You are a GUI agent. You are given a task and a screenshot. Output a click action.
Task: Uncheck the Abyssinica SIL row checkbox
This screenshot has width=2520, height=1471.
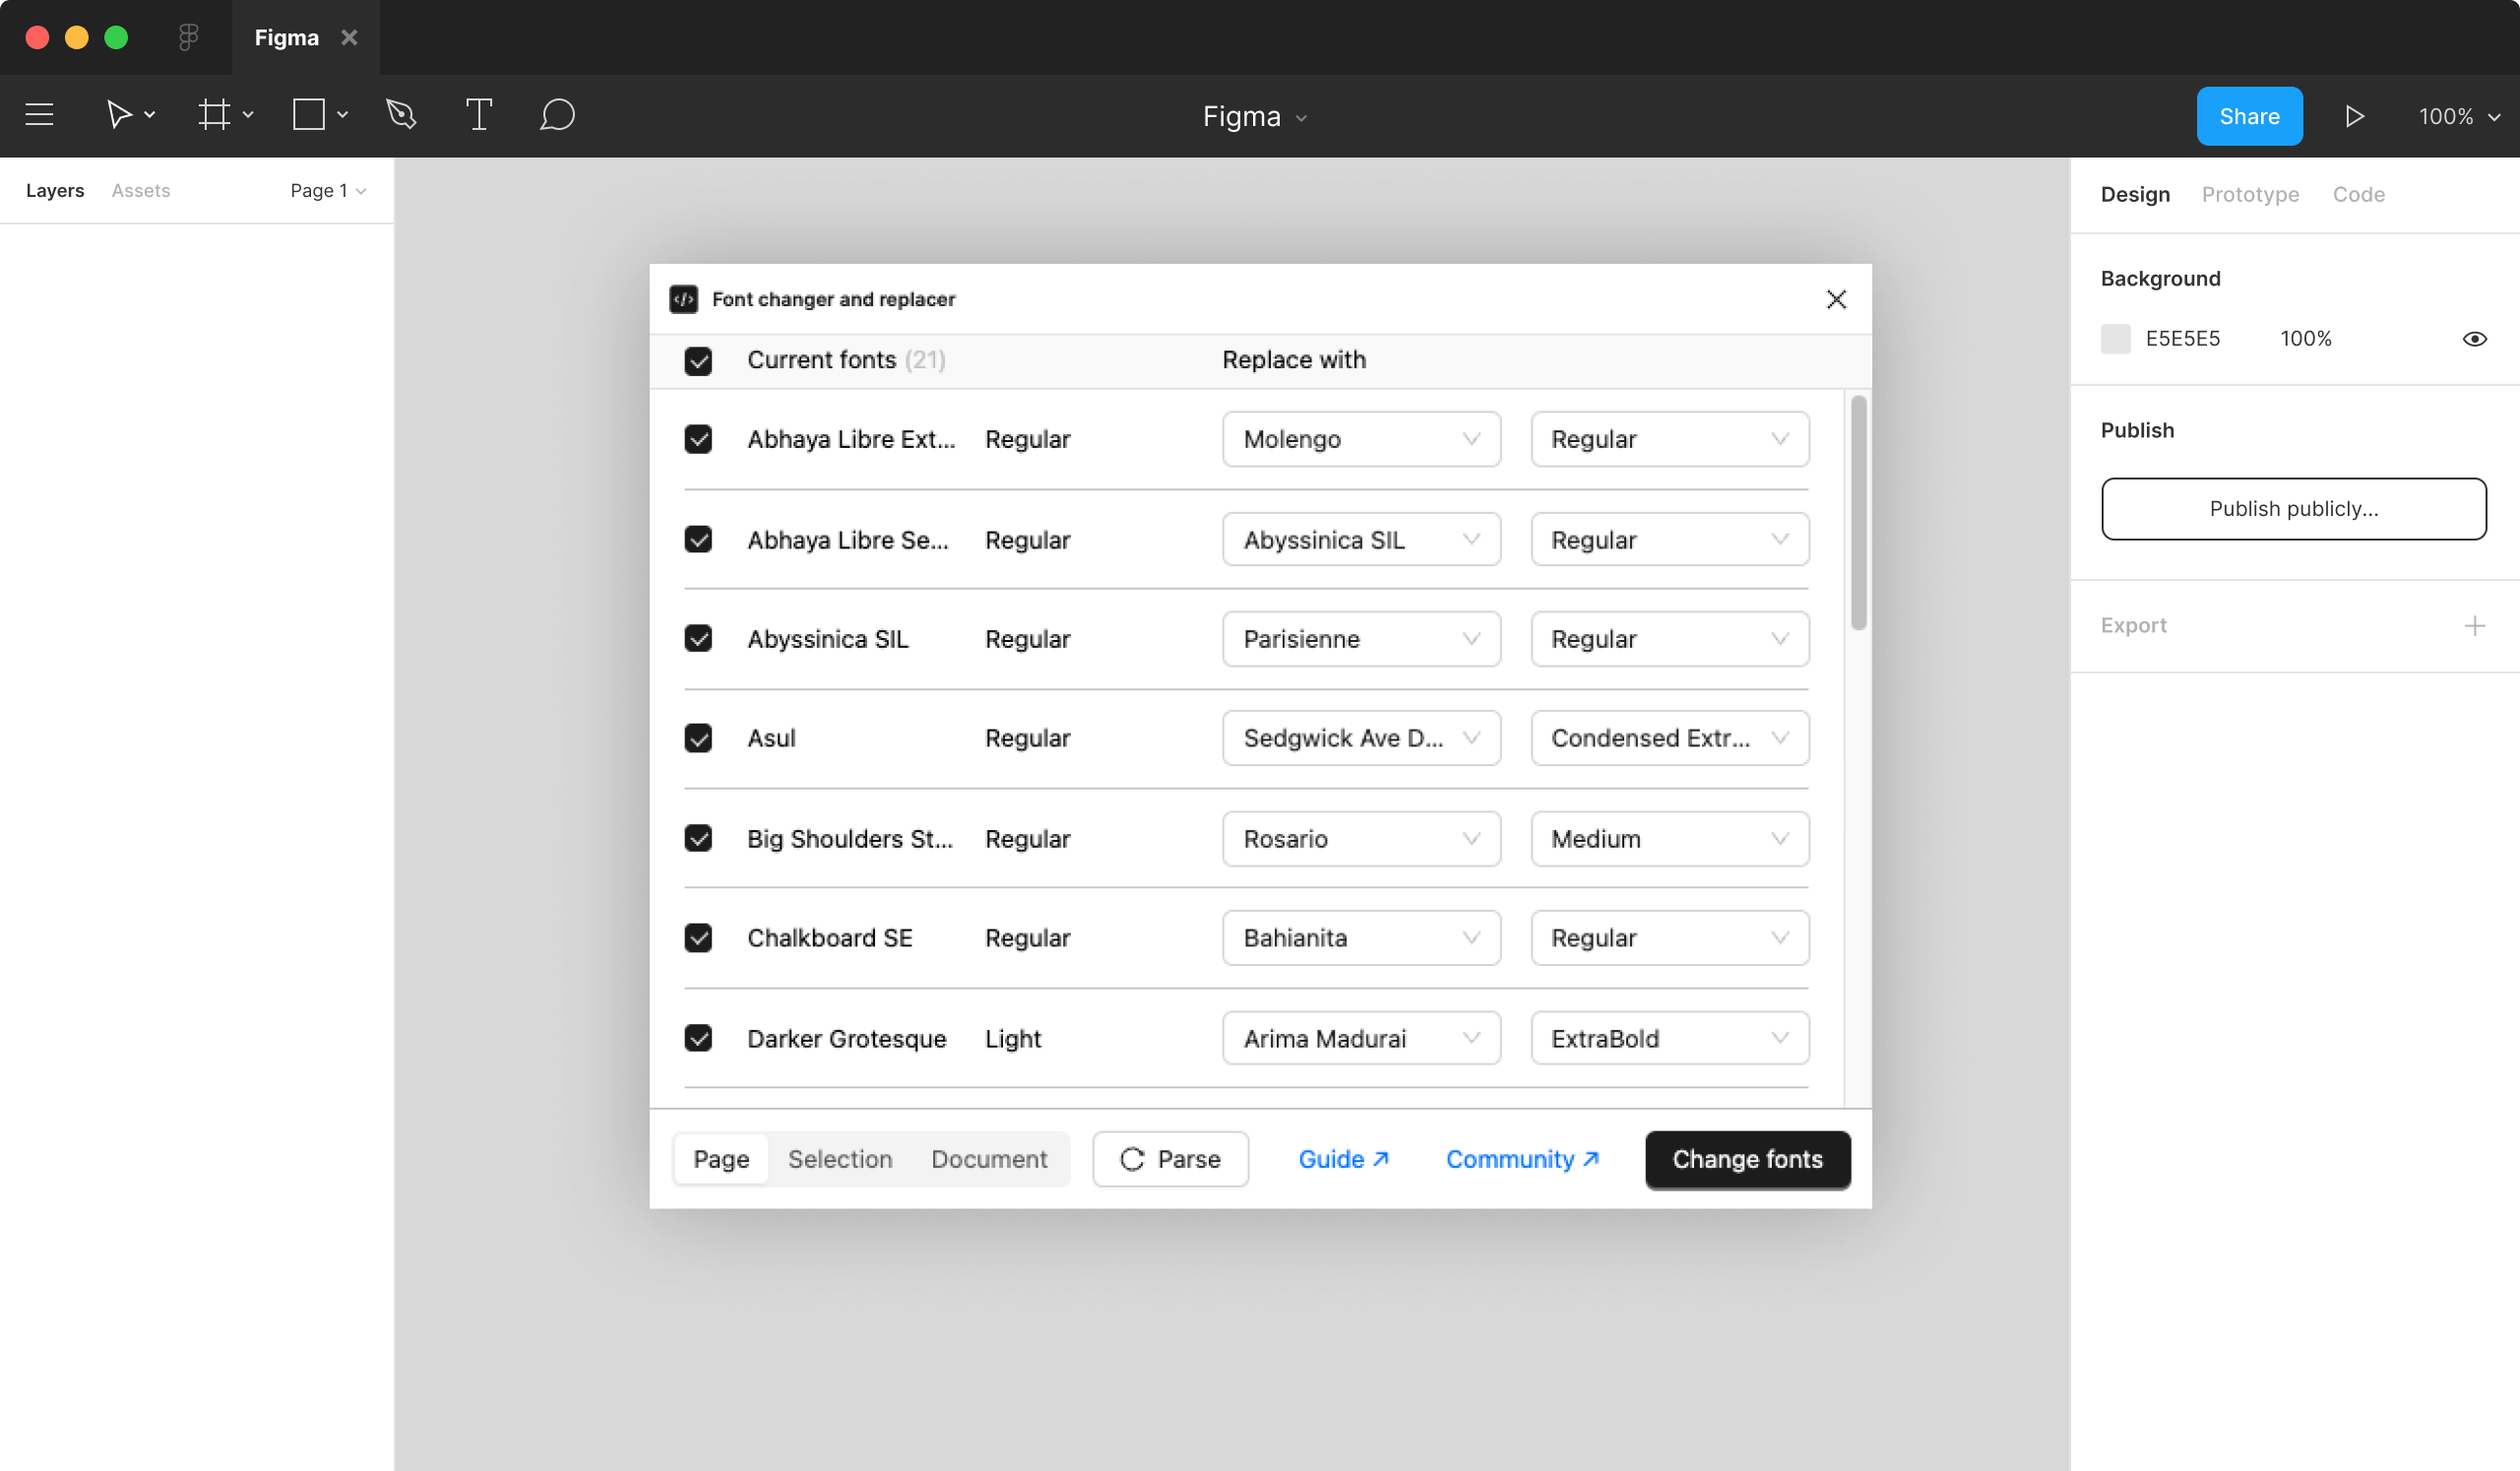point(698,638)
